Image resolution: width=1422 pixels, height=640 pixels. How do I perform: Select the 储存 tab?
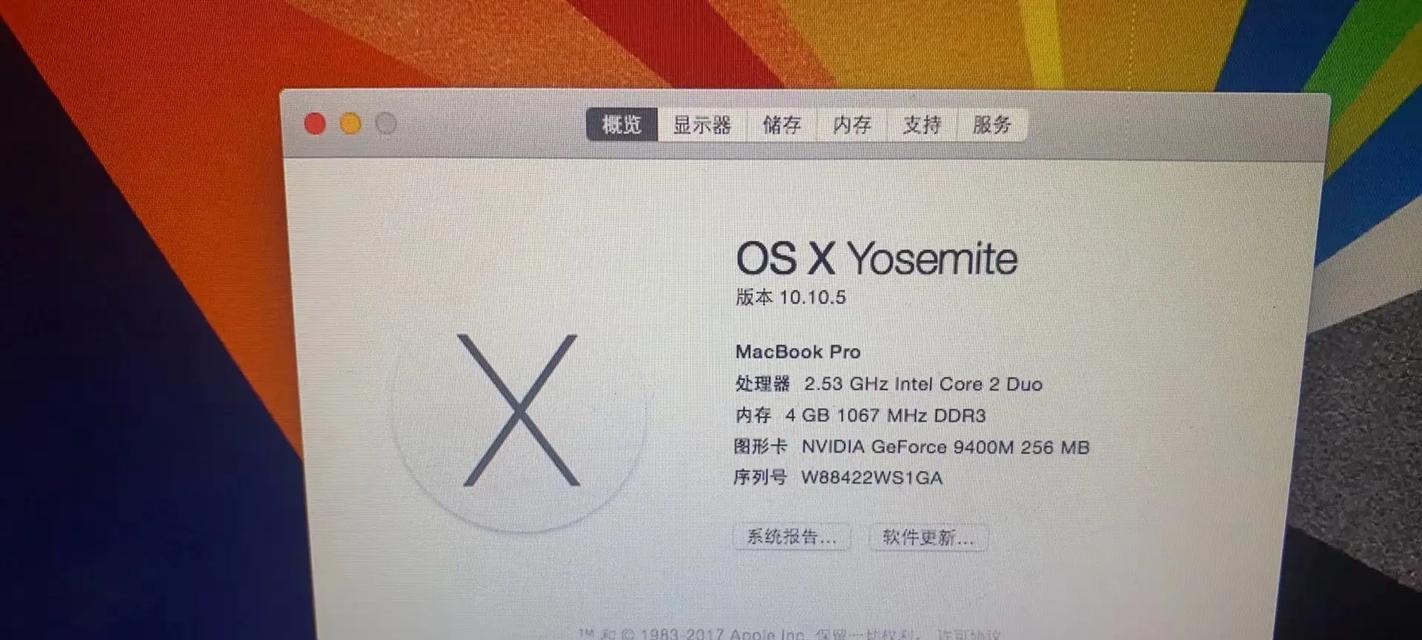782,125
